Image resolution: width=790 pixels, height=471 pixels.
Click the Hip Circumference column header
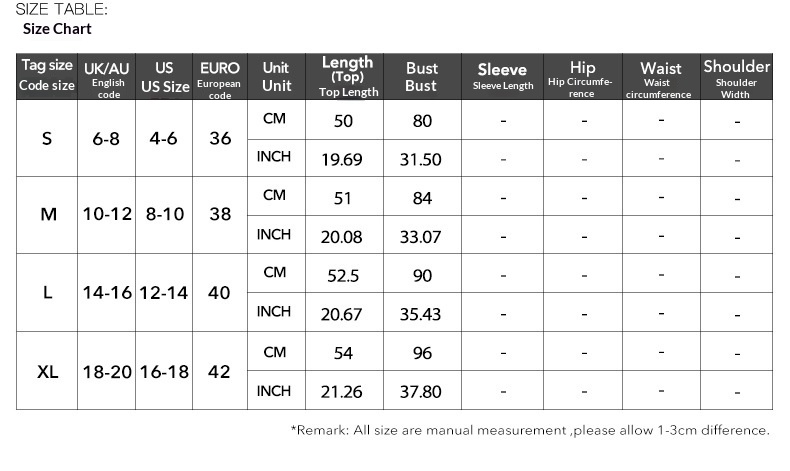point(582,78)
